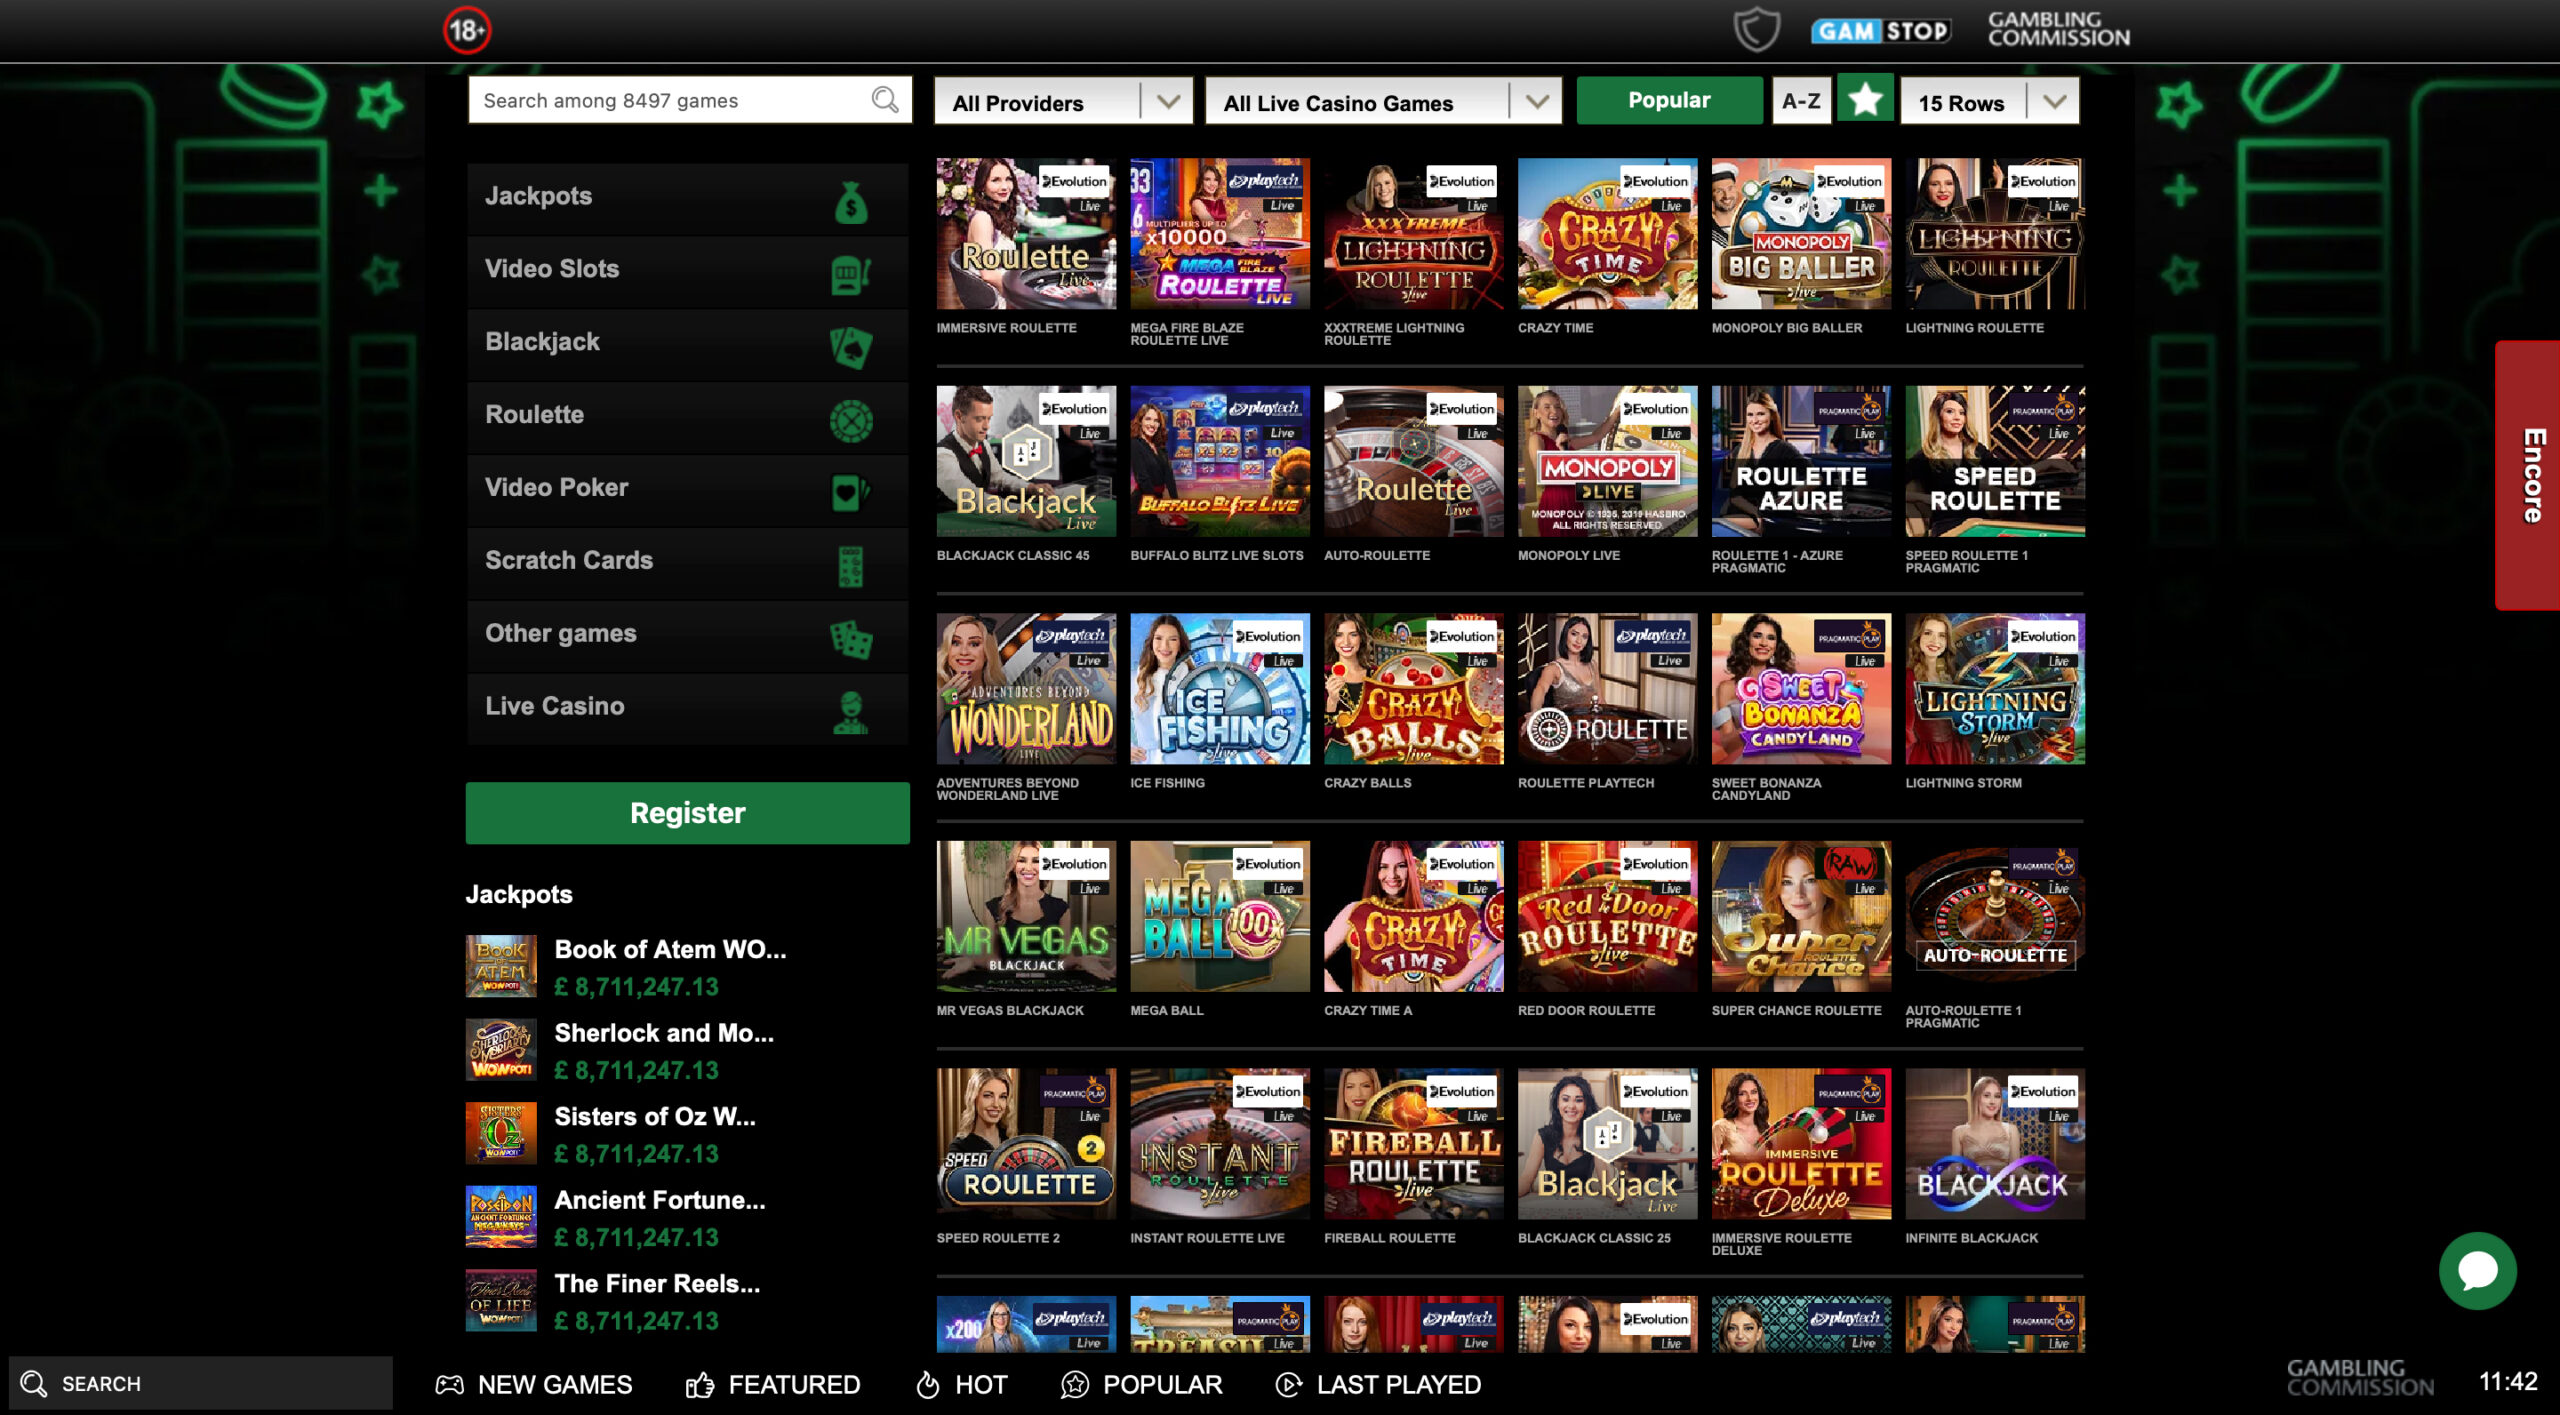The width and height of the screenshot is (2560, 1415).
Task: Click the gamepad icon beside NEW GAMES
Action: tap(449, 1384)
